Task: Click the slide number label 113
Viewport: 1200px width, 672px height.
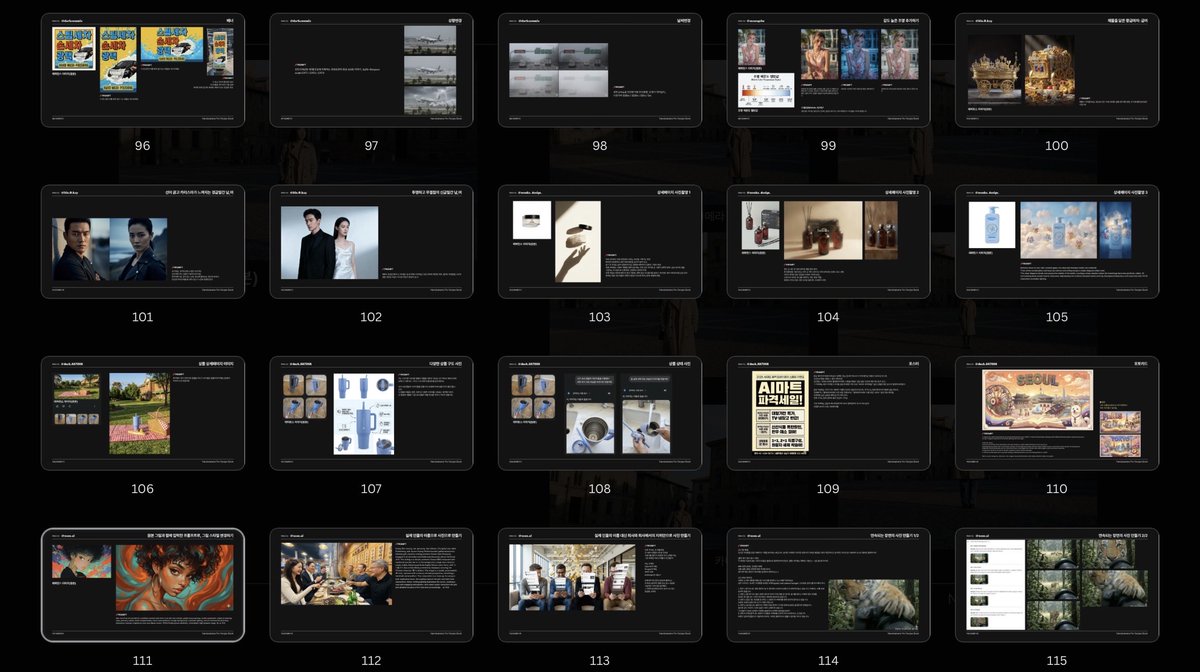Action: [x=599, y=661]
